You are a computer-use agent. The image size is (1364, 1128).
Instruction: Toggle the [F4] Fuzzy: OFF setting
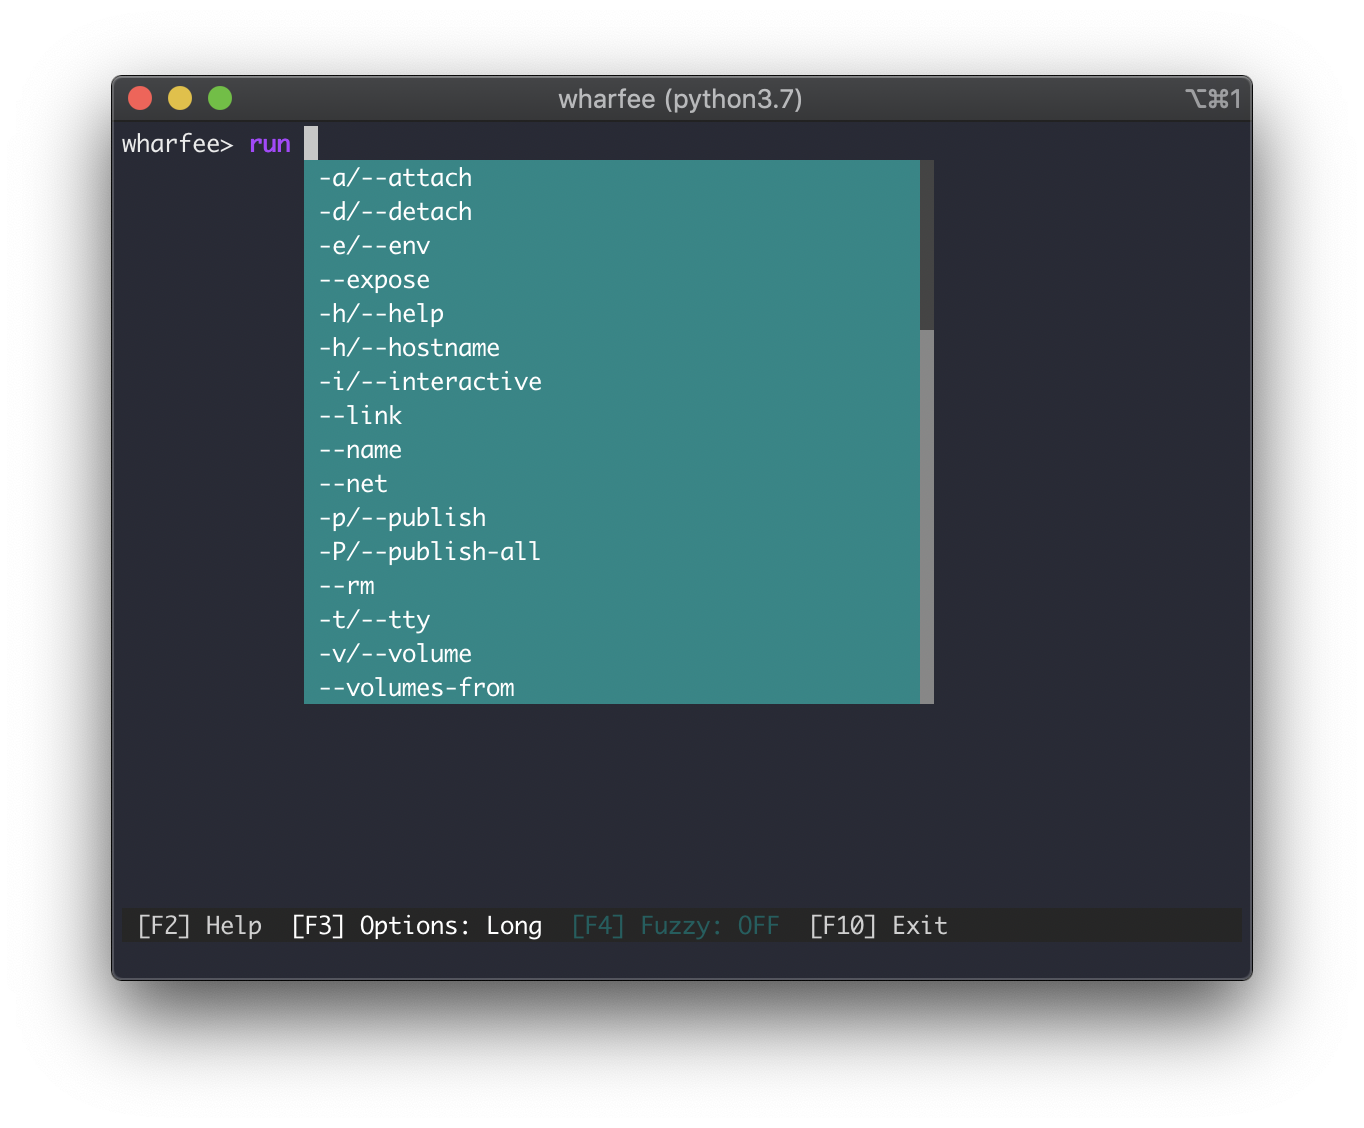pyautogui.click(x=675, y=926)
